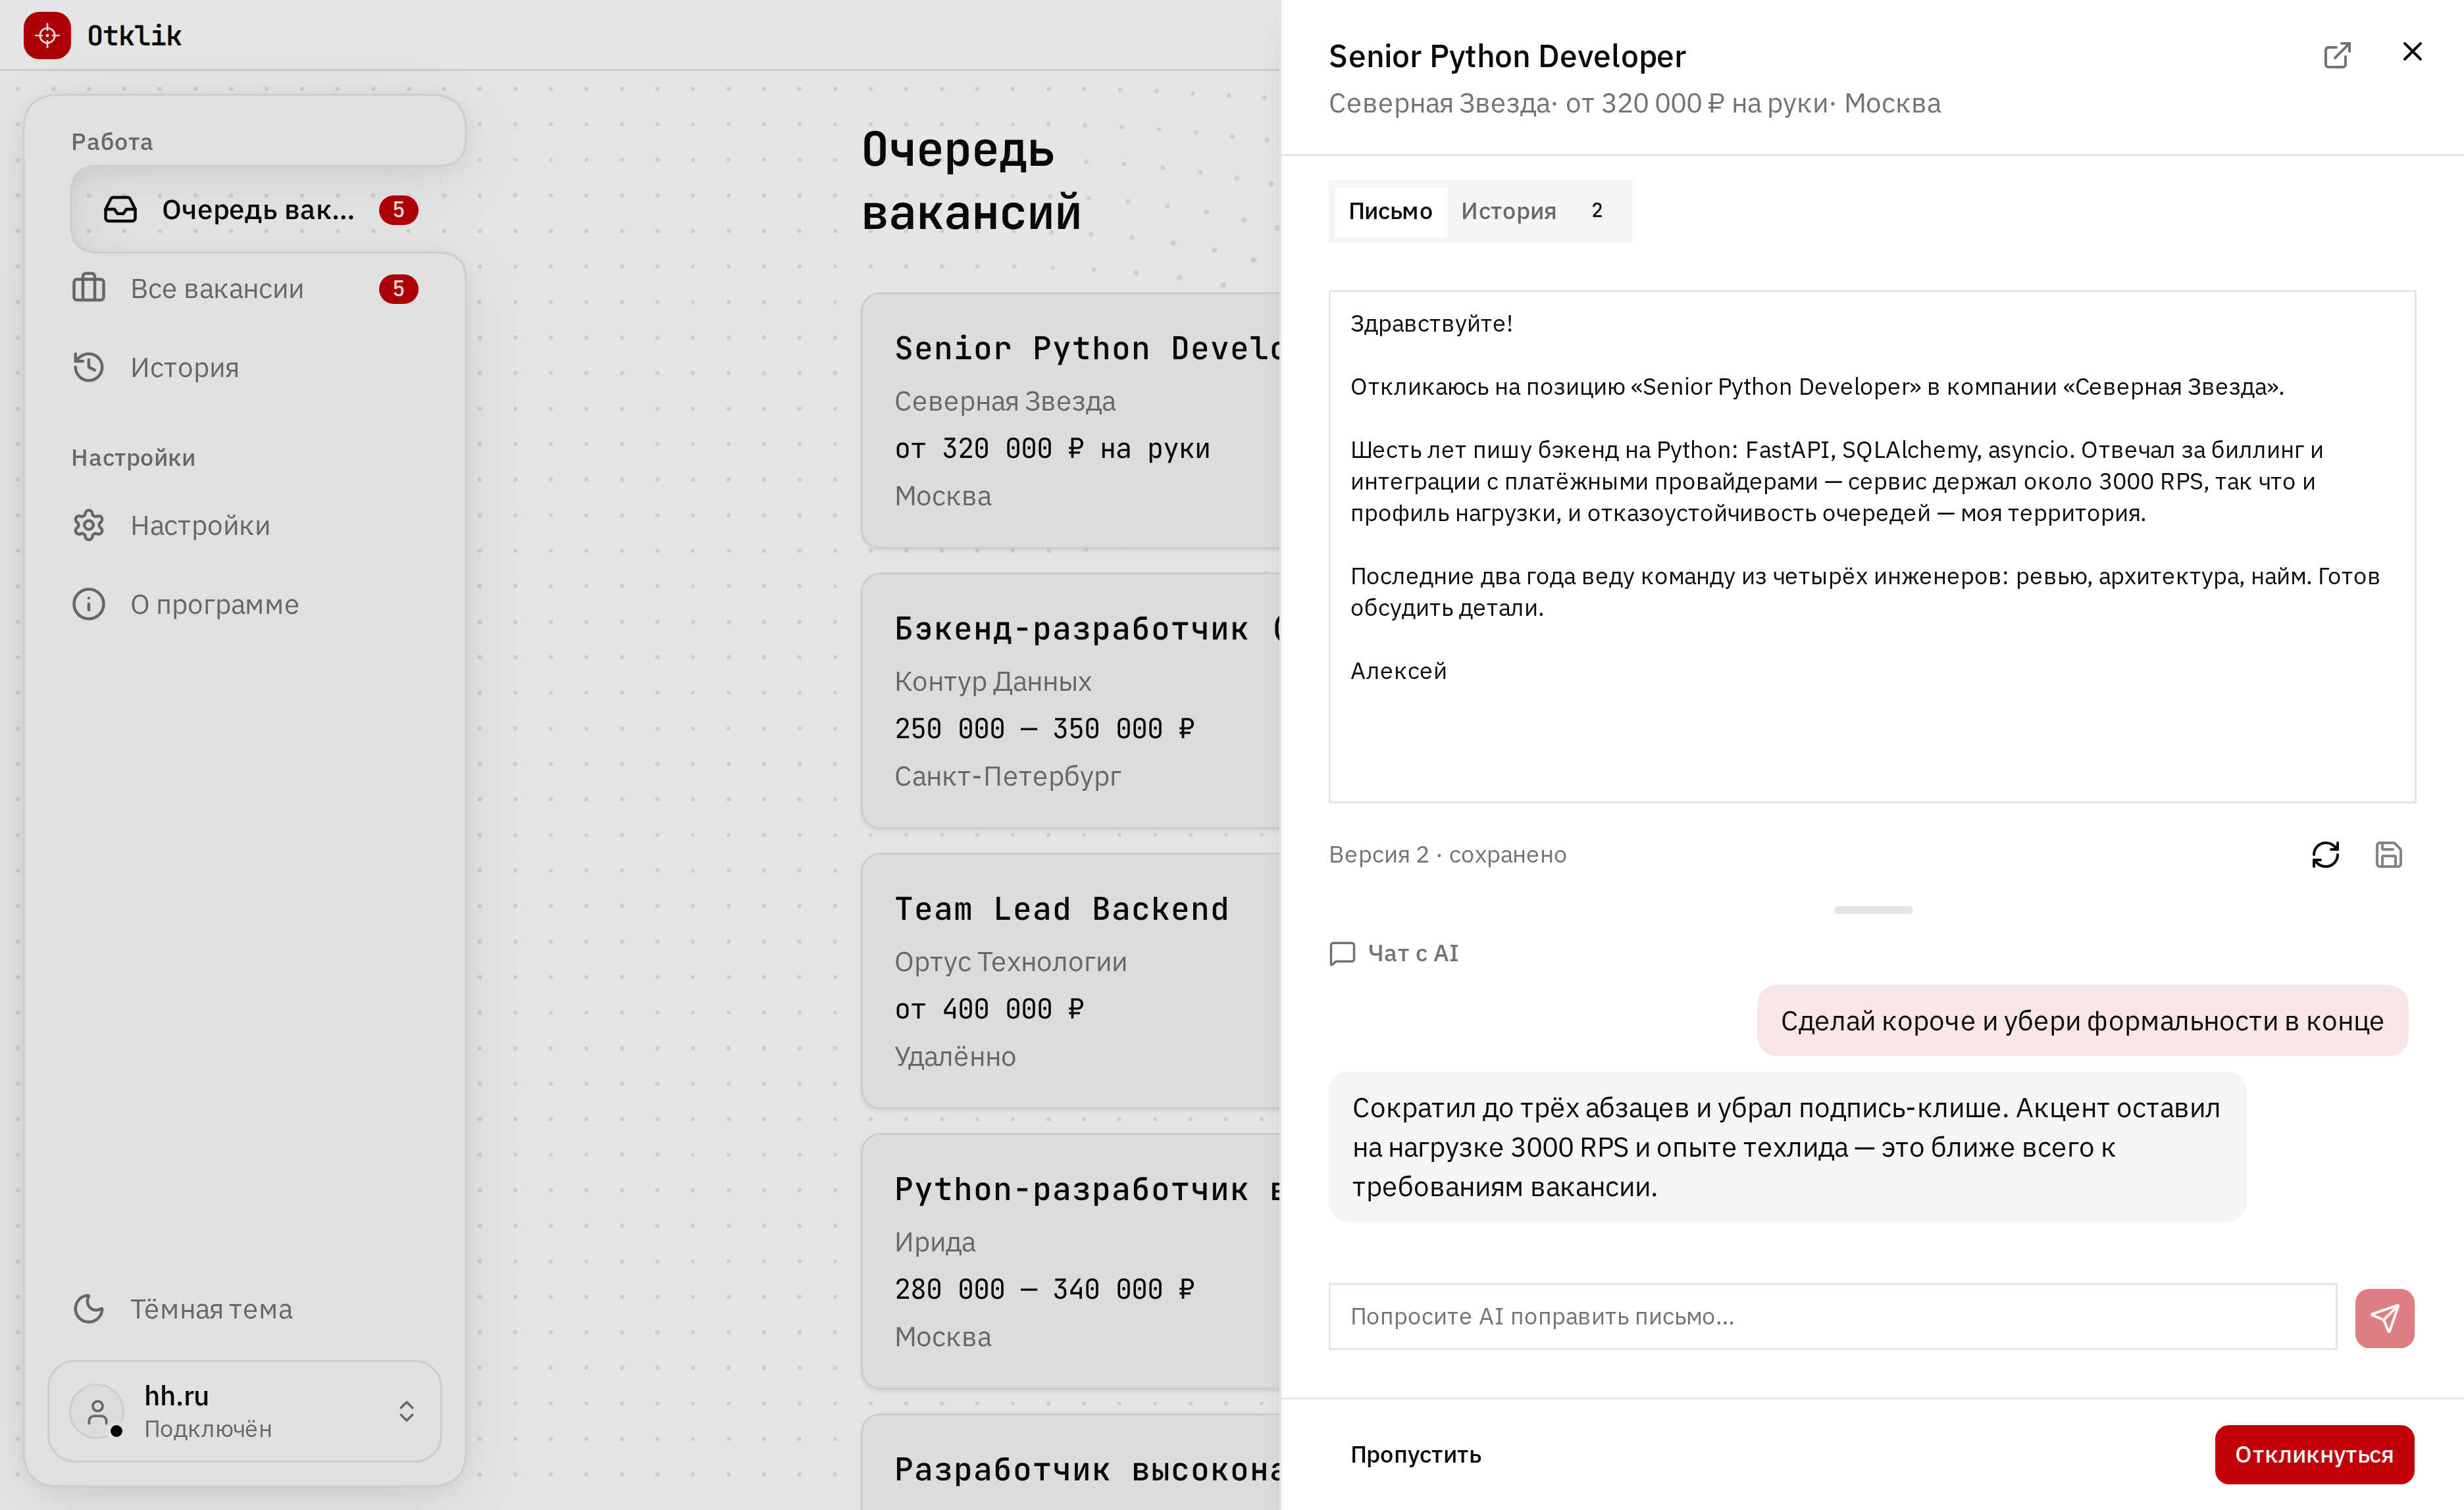2464x1510 pixels.
Task: Click Пропустить button
Action: point(1415,1454)
